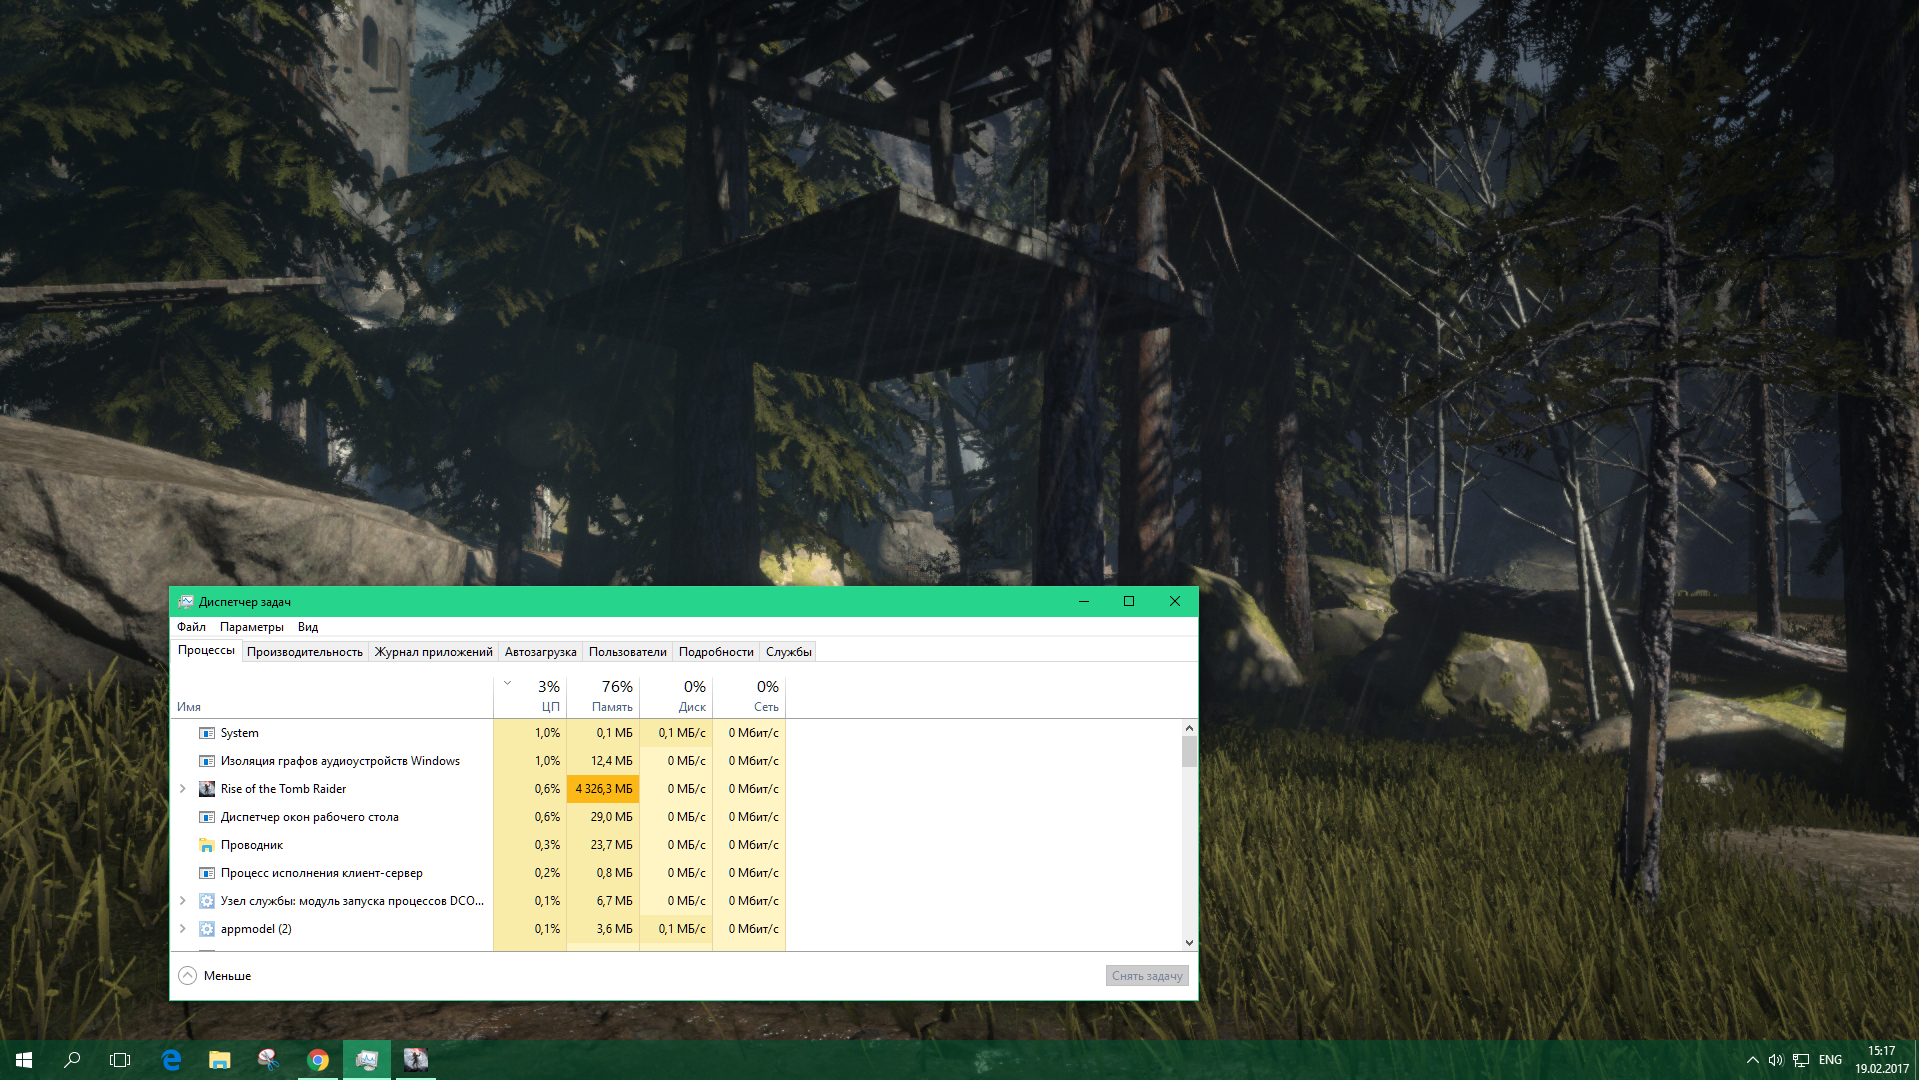Open taskbar search magnifier

point(72,1060)
